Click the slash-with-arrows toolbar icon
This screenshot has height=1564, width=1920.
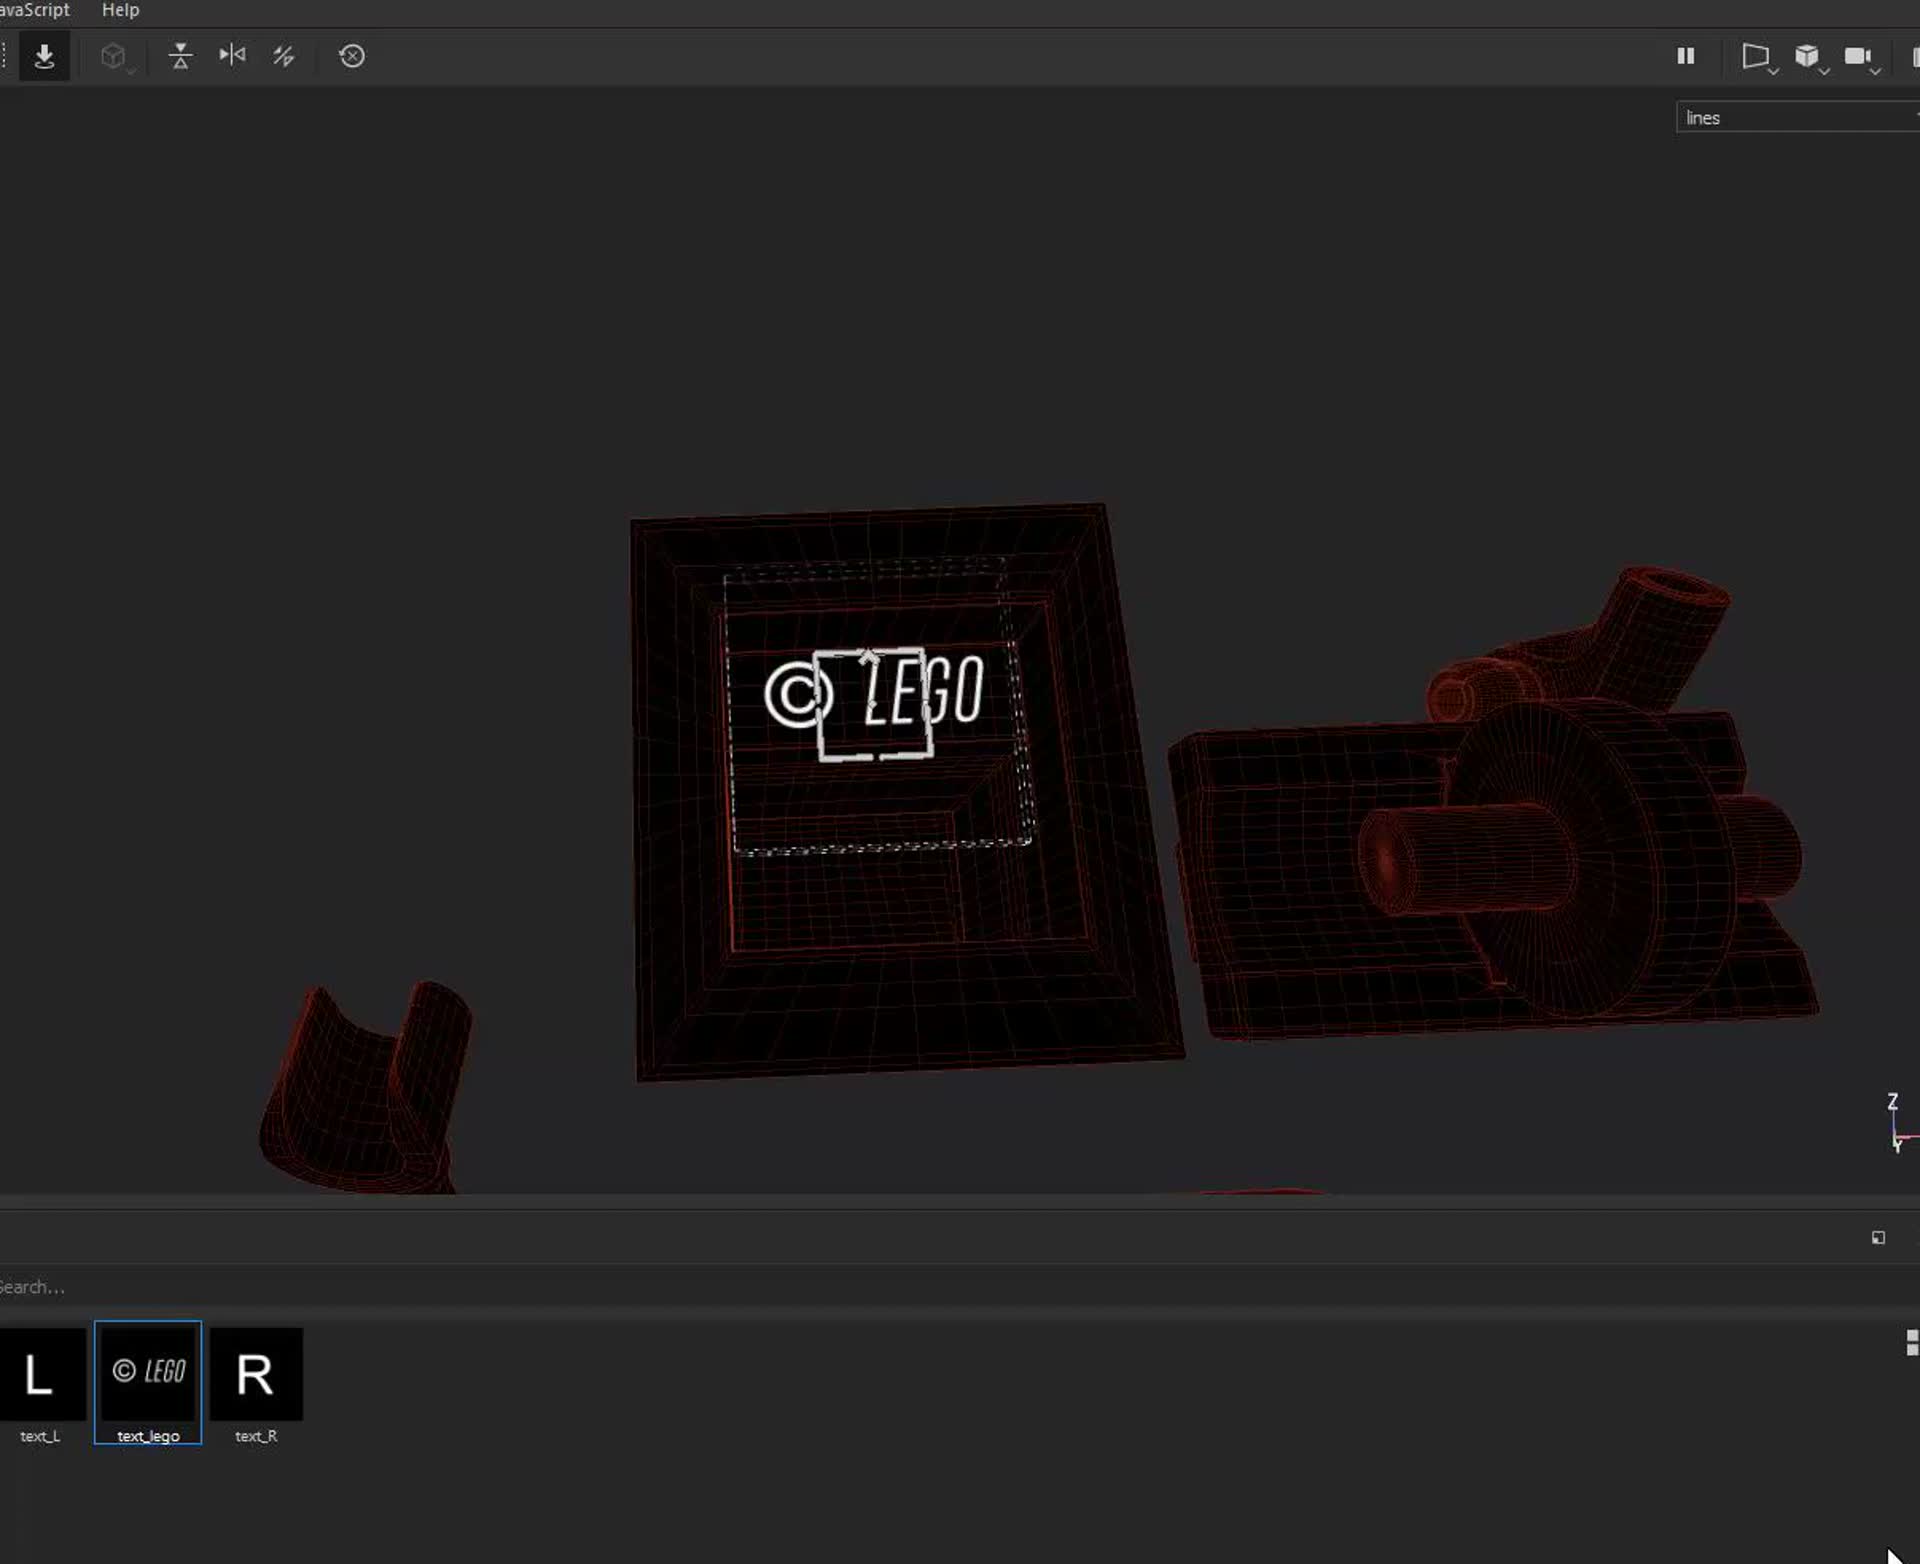pyautogui.click(x=284, y=56)
